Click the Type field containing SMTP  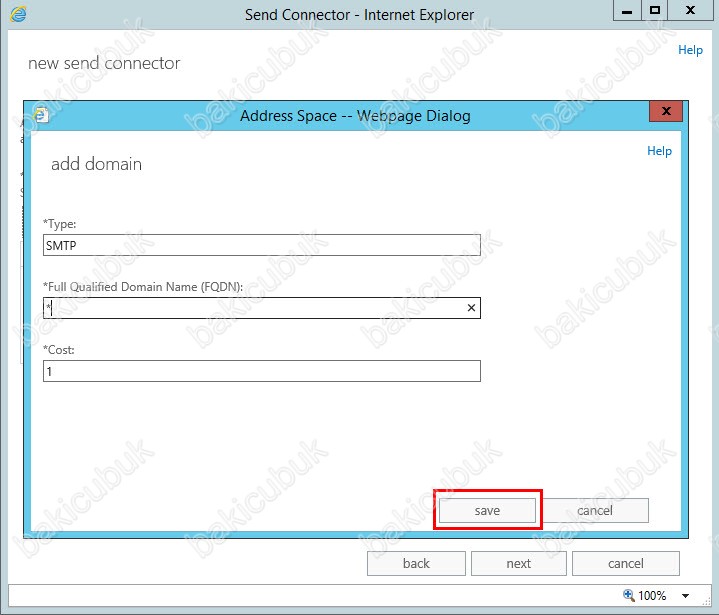pyautogui.click(x=261, y=245)
